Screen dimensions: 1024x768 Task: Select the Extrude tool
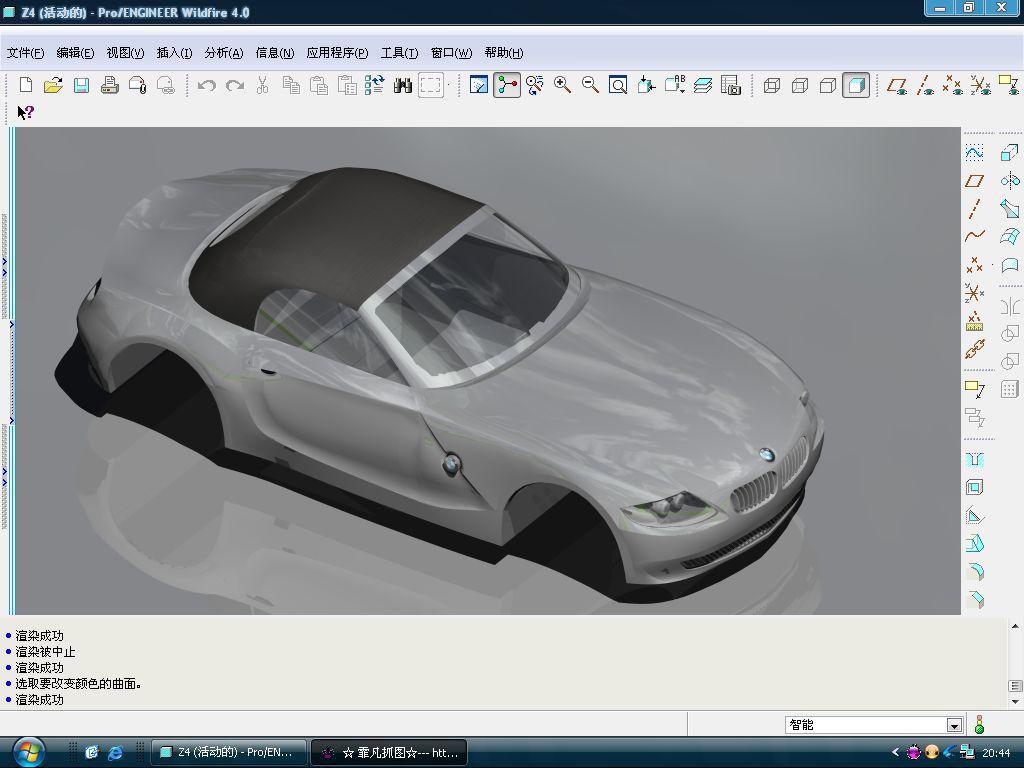[1010, 153]
